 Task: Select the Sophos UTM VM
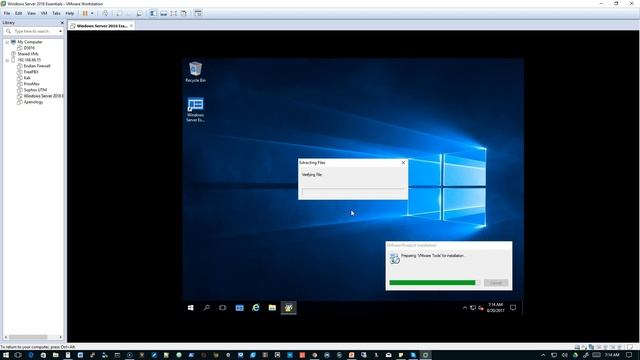[35, 90]
